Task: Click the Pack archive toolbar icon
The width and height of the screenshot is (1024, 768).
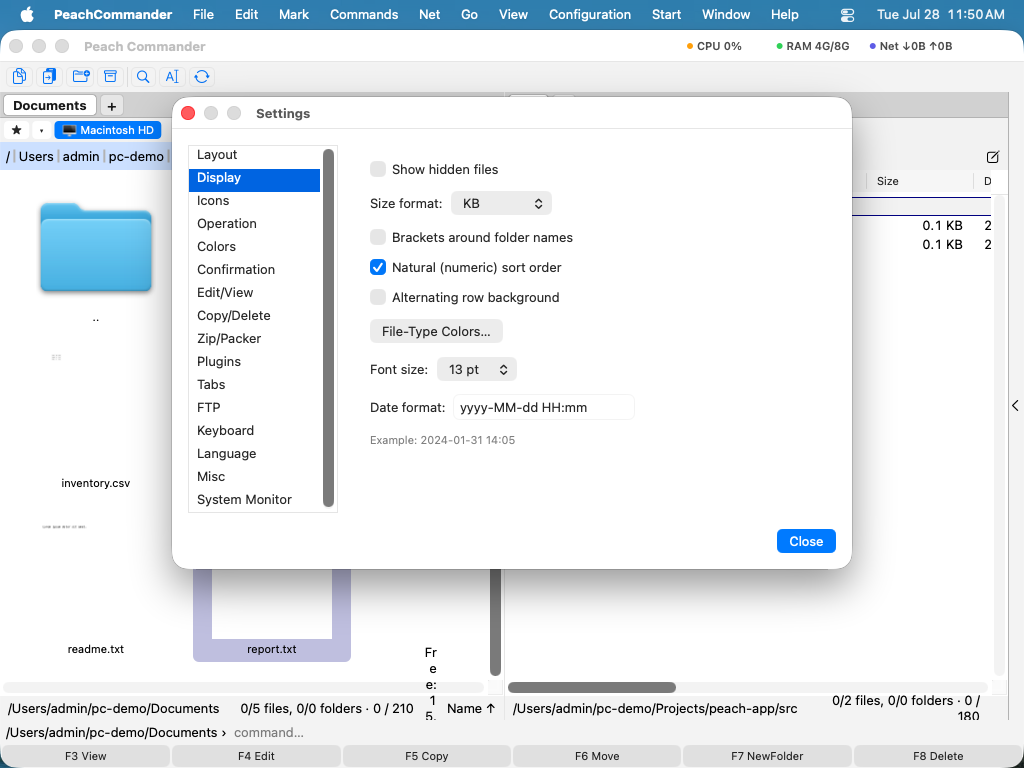Action: click(x=110, y=76)
